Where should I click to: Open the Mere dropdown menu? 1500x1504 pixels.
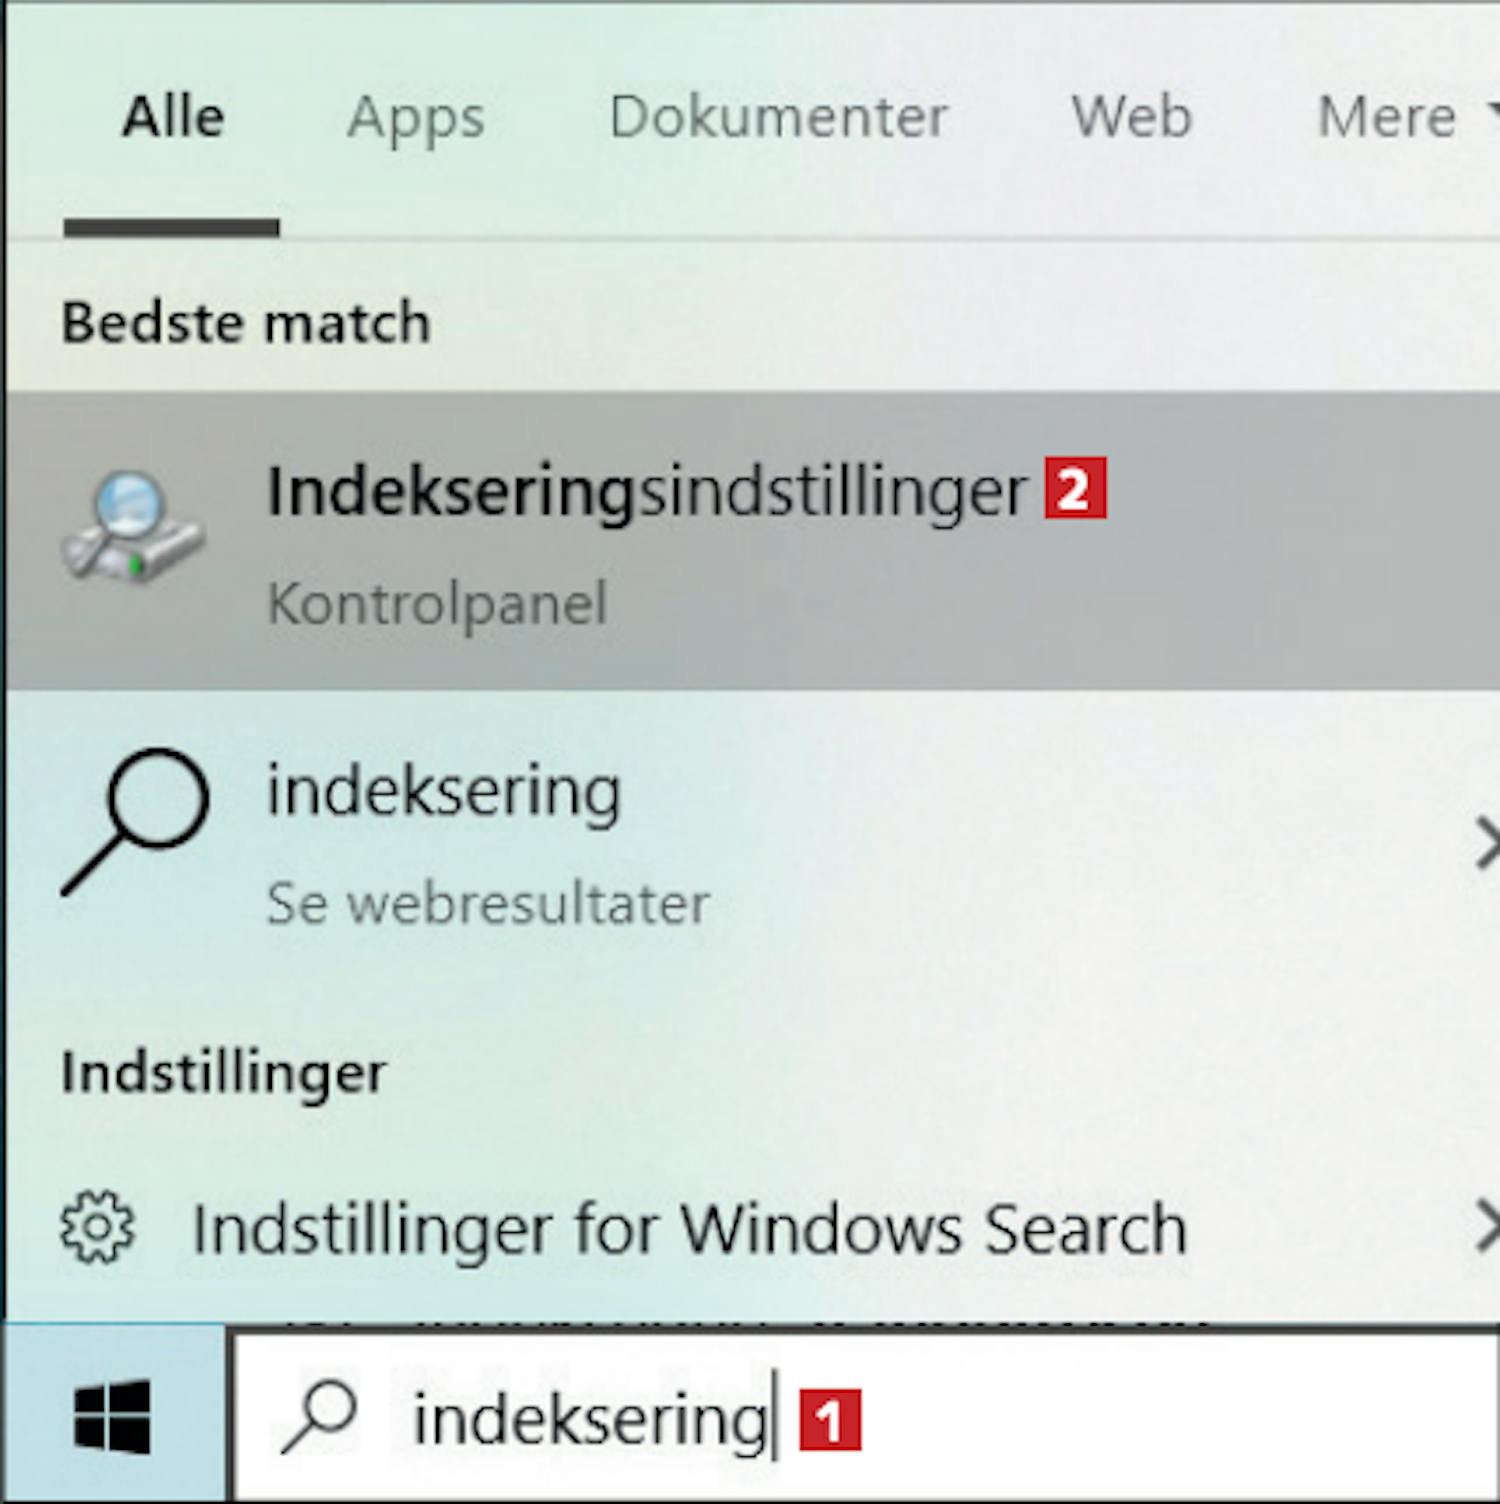point(1407,117)
